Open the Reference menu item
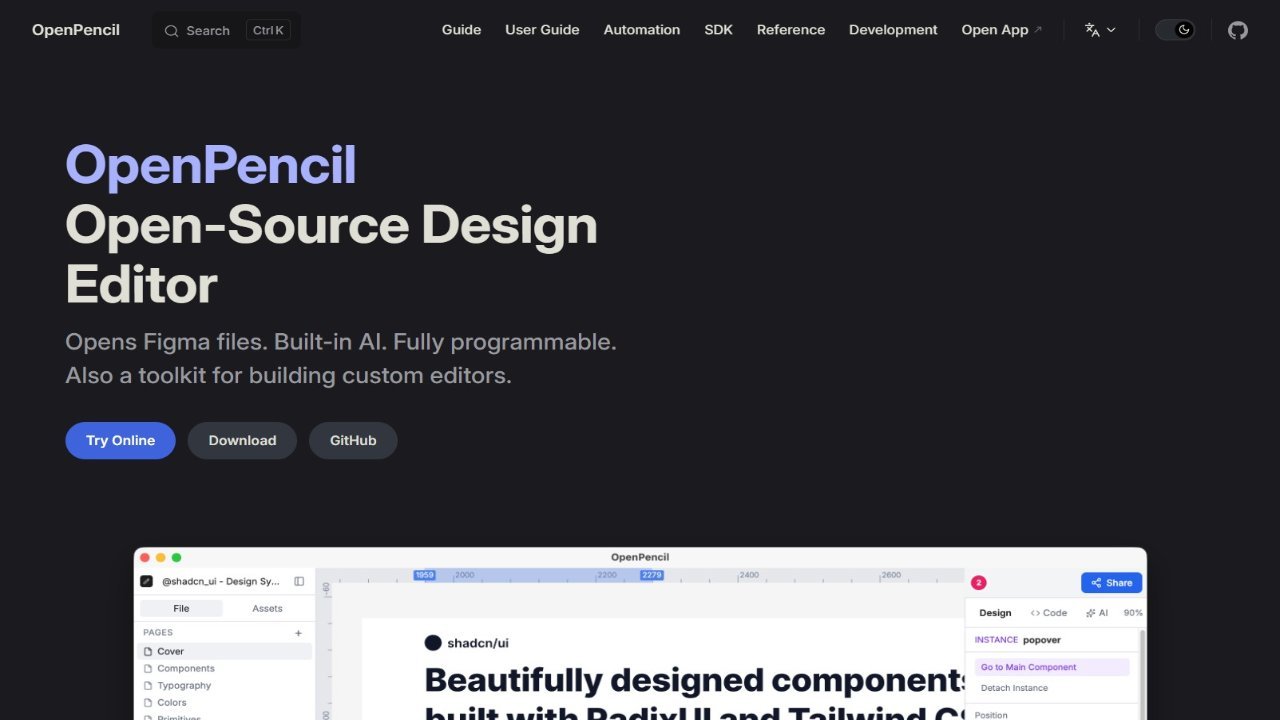The height and width of the screenshot is (720, 1280). [791, 30]
